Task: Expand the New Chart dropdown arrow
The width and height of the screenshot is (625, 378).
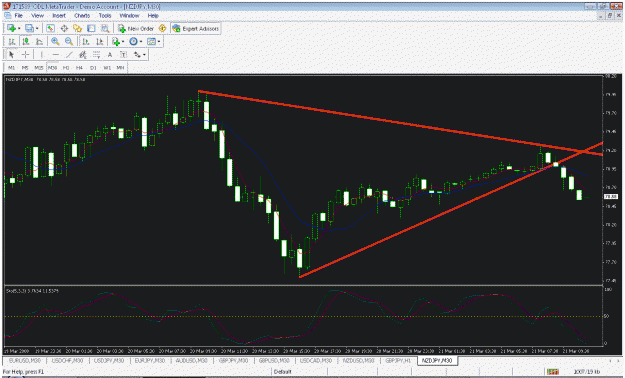Action: pyautogui.click(x=19, y=29)
